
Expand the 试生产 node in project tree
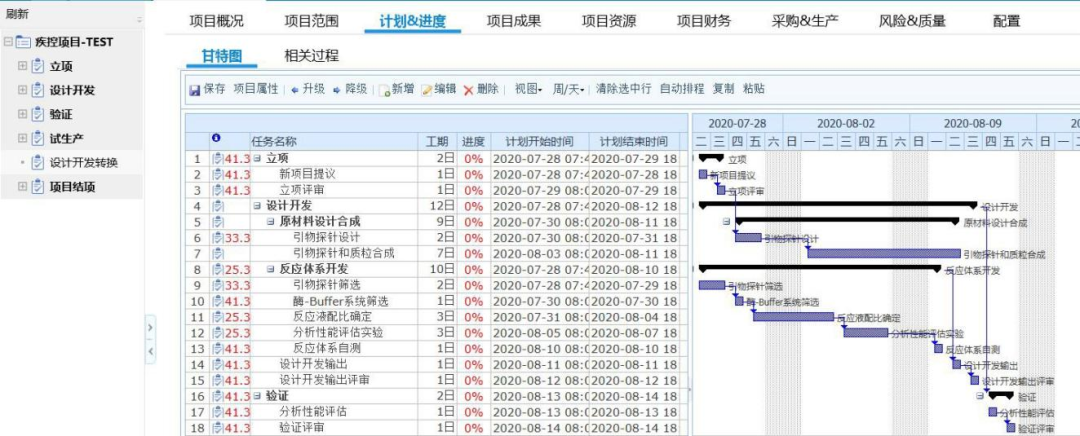click(22, 138)
